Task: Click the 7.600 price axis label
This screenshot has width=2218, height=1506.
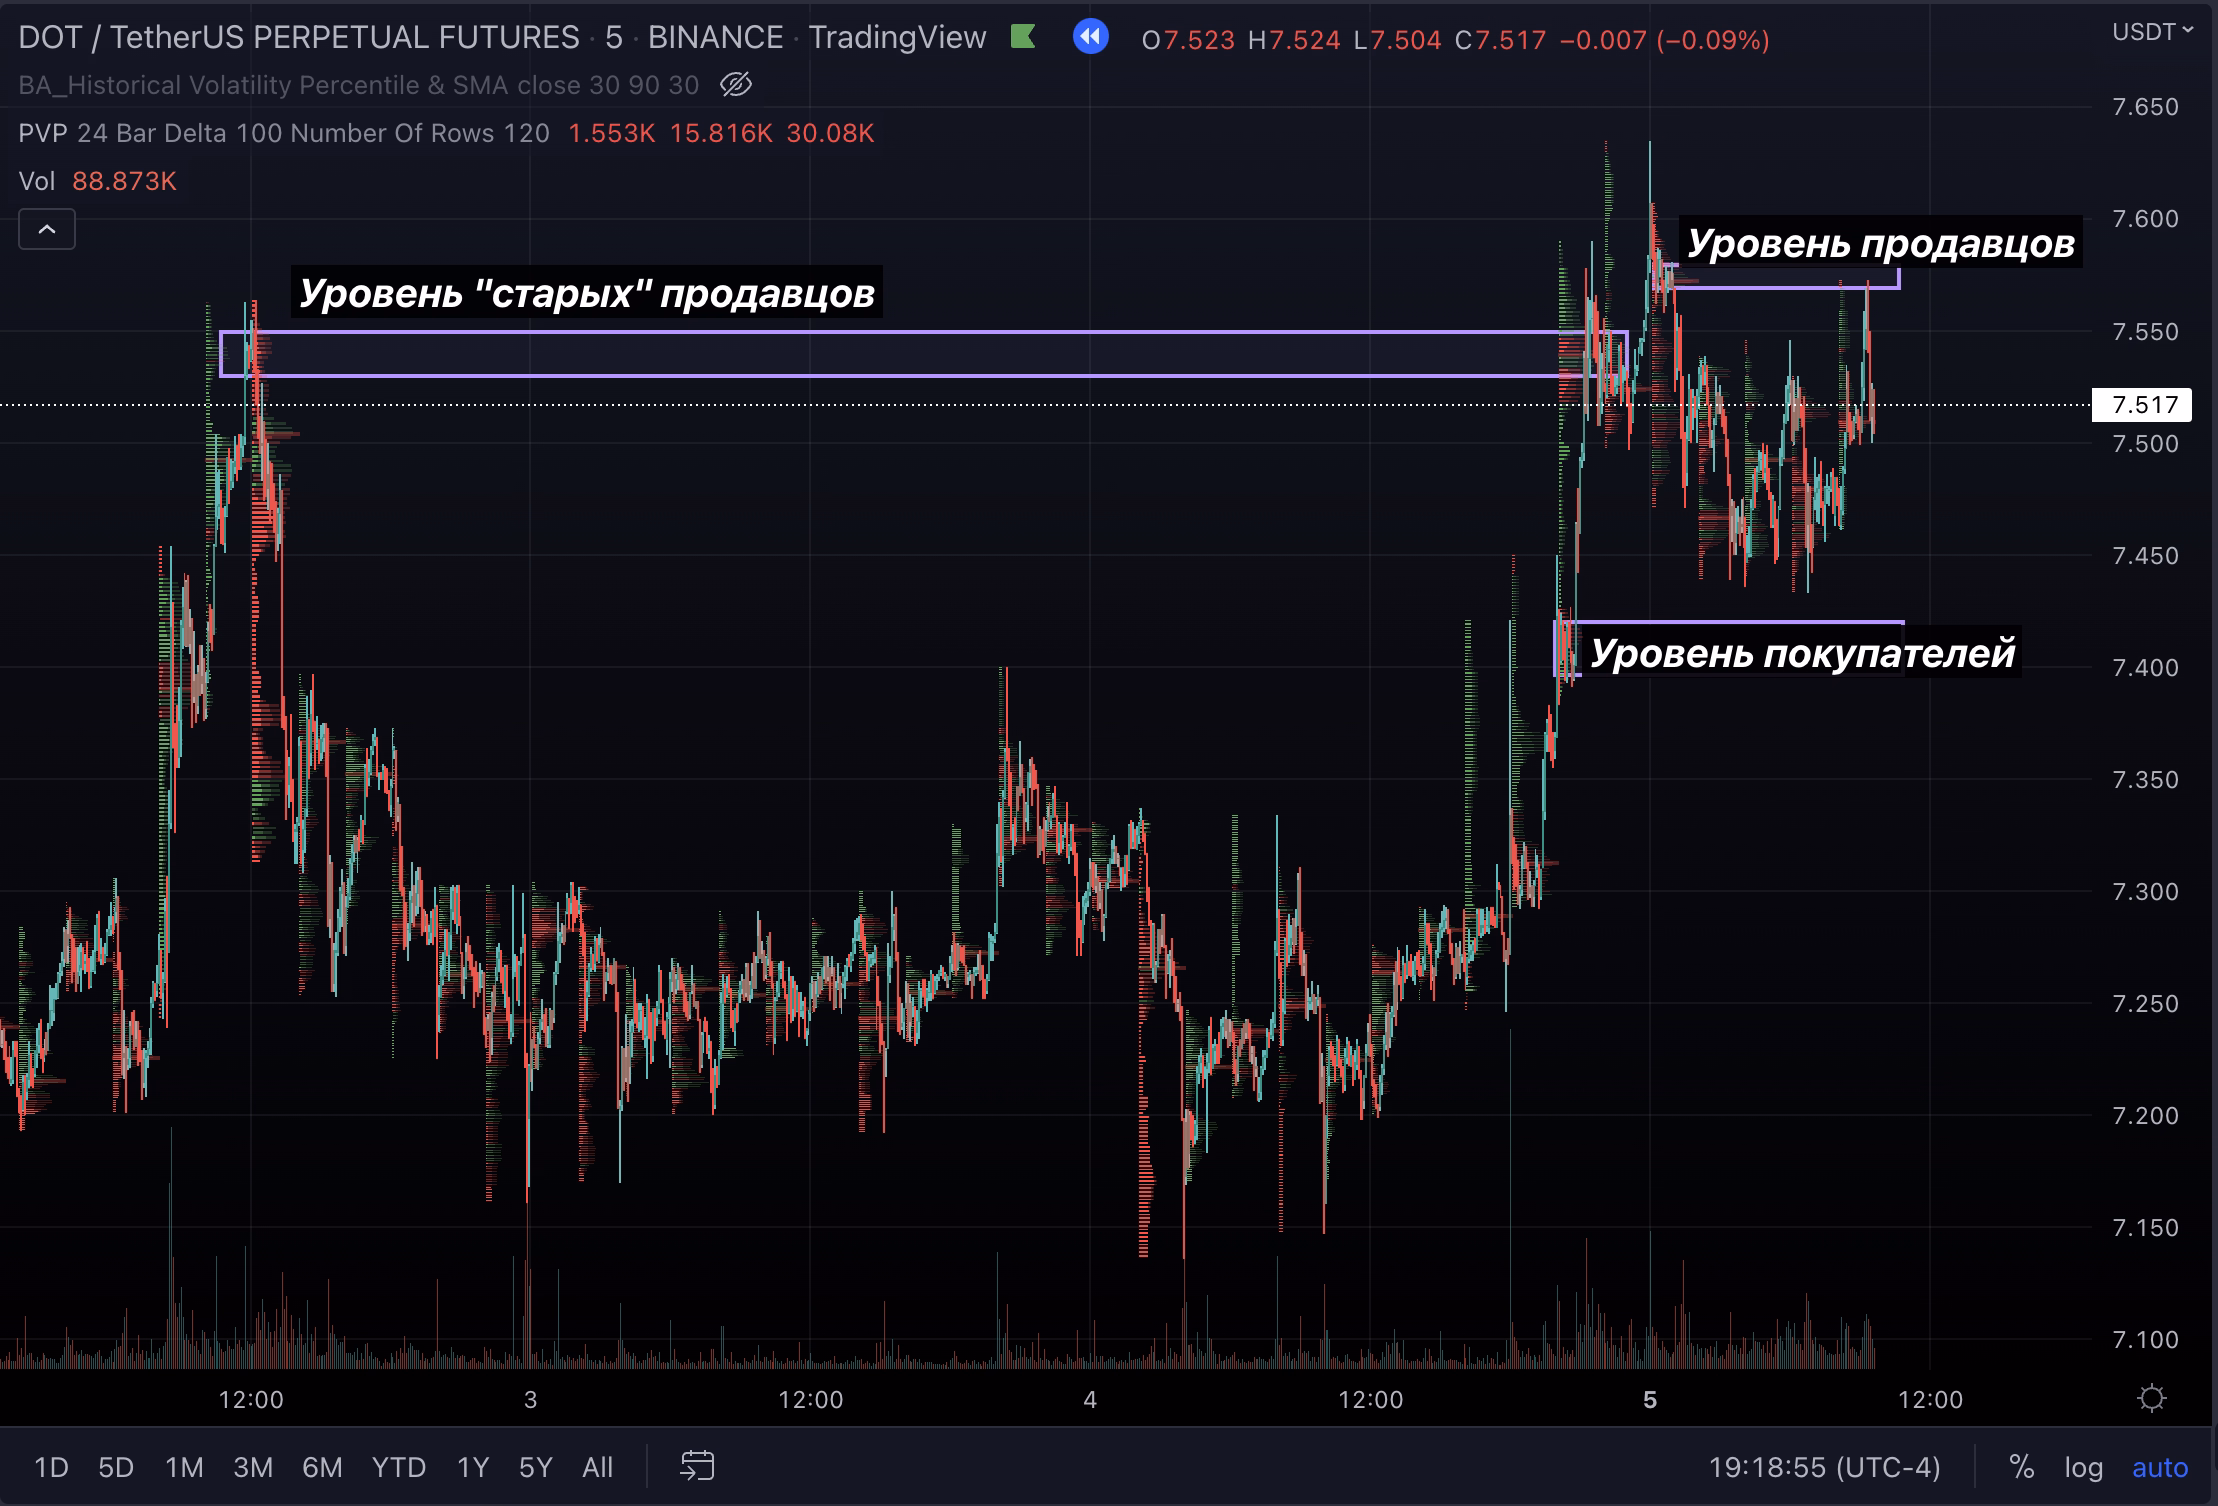Action: (2145, 218)
